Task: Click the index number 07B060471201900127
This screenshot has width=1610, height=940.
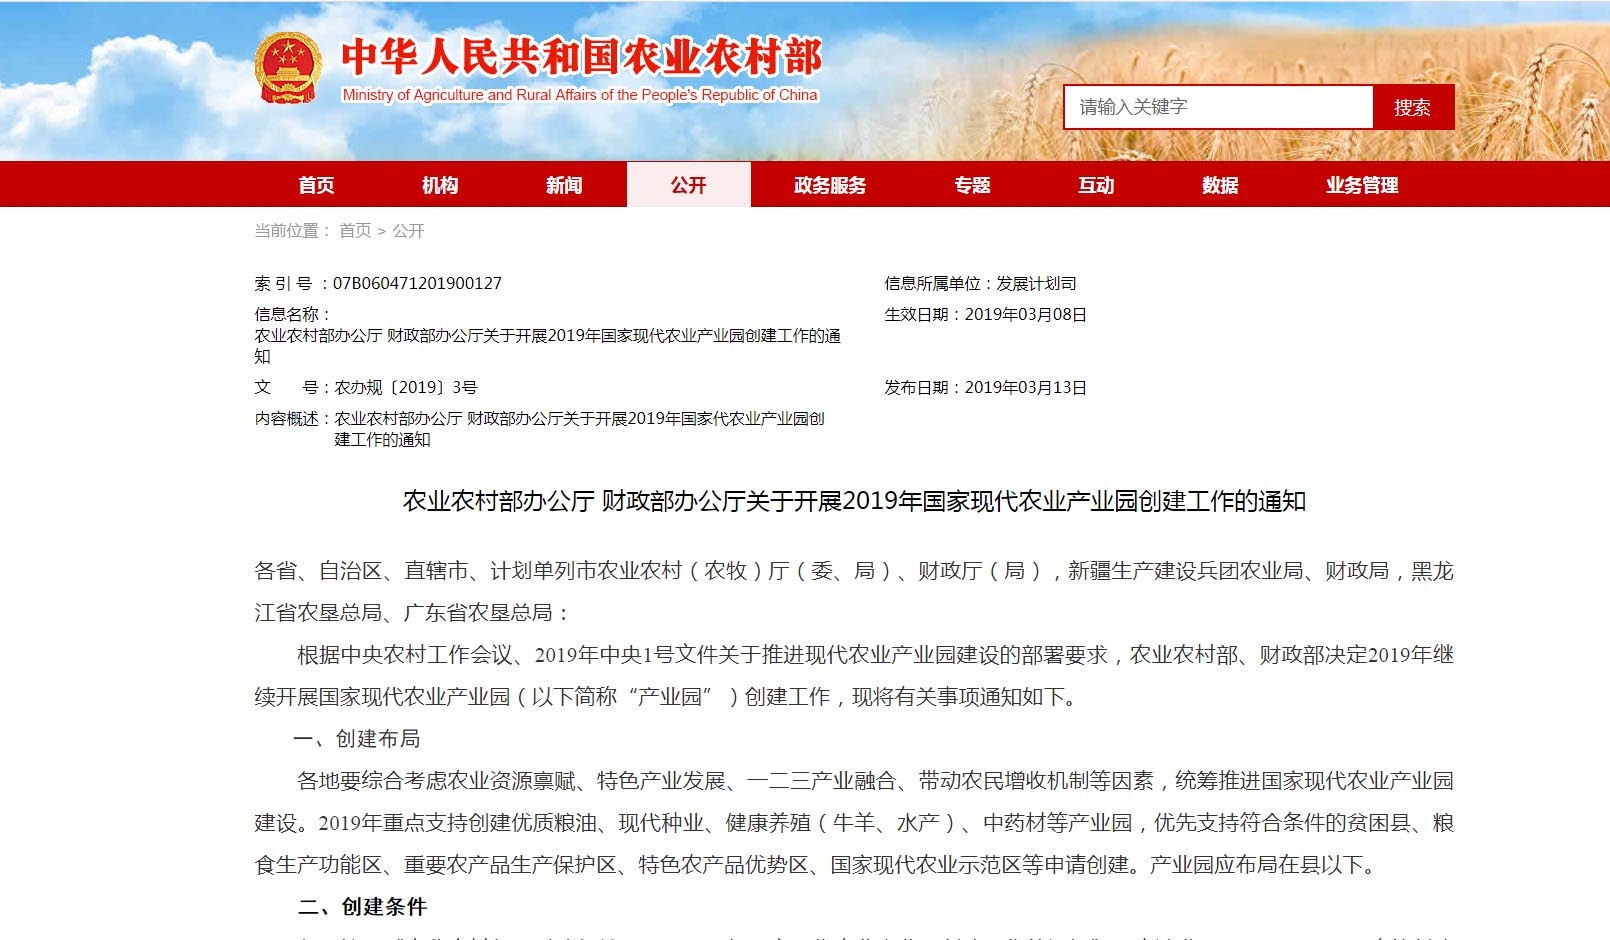Action: [417, 284]
